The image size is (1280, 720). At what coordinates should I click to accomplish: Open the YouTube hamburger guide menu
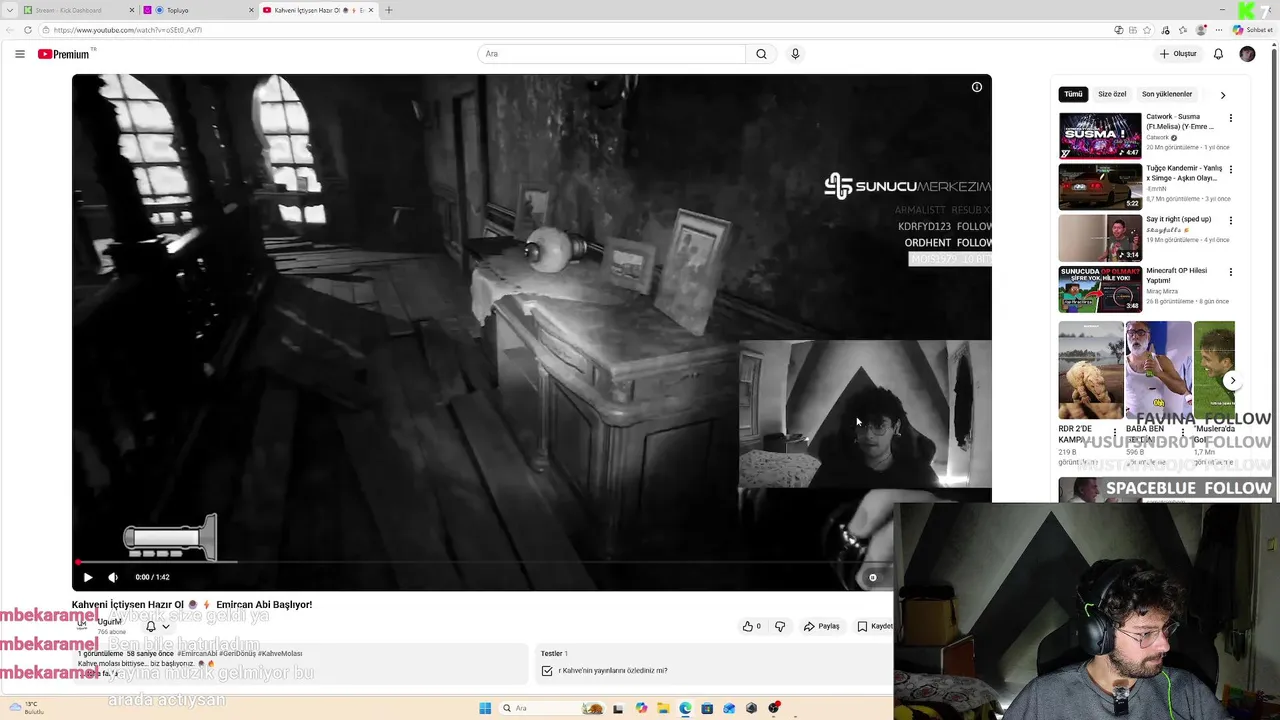coord(19,54)
